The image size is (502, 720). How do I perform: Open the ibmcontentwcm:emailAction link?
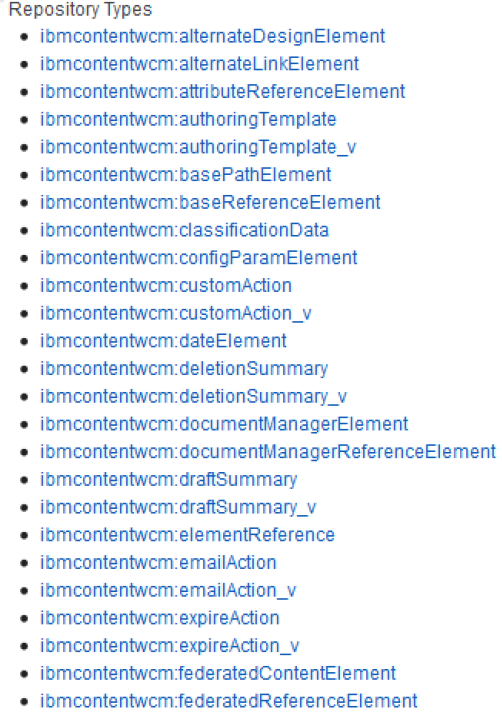tap(158, 563)
